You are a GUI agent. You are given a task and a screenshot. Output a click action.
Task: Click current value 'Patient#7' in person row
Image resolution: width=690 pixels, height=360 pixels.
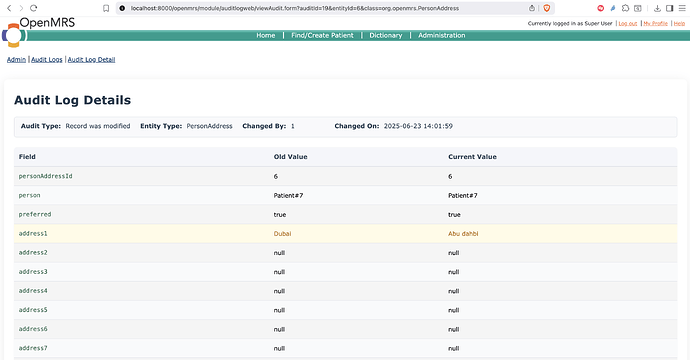pyautogui.click(x=462, y=195)
